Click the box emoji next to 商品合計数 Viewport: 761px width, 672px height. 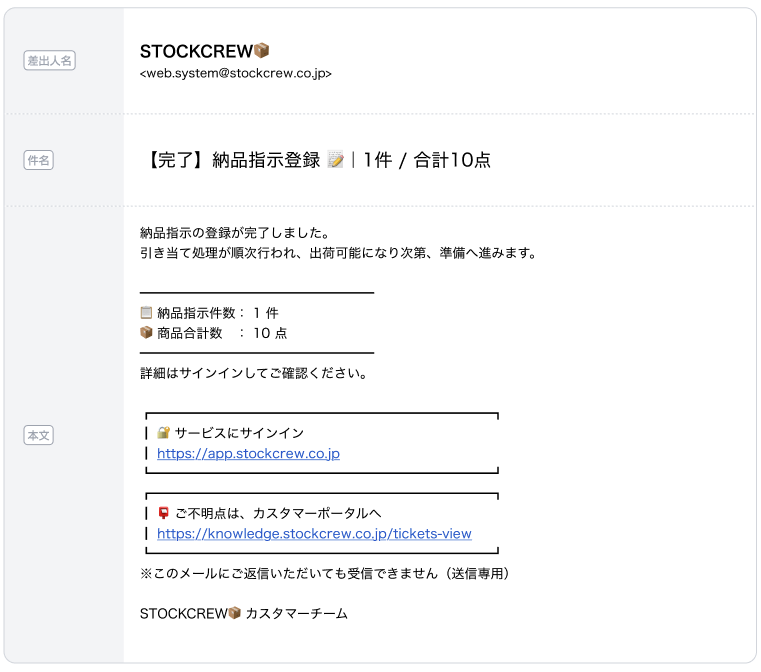(147, 333)
